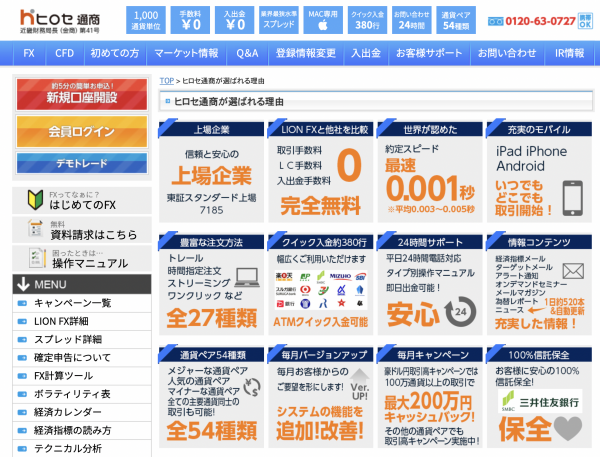The width and height of the screenshot is (600, 457).
Task: Open キャンペーン一覧 in side menu
Action: click(82, 303)
